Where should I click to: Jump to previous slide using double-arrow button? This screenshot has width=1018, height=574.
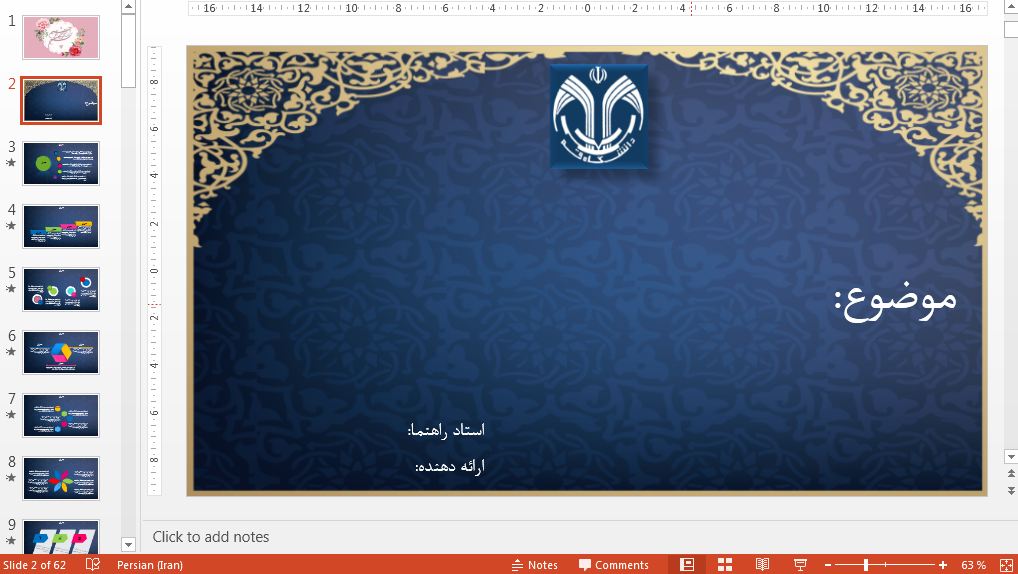pos(1009,474)
